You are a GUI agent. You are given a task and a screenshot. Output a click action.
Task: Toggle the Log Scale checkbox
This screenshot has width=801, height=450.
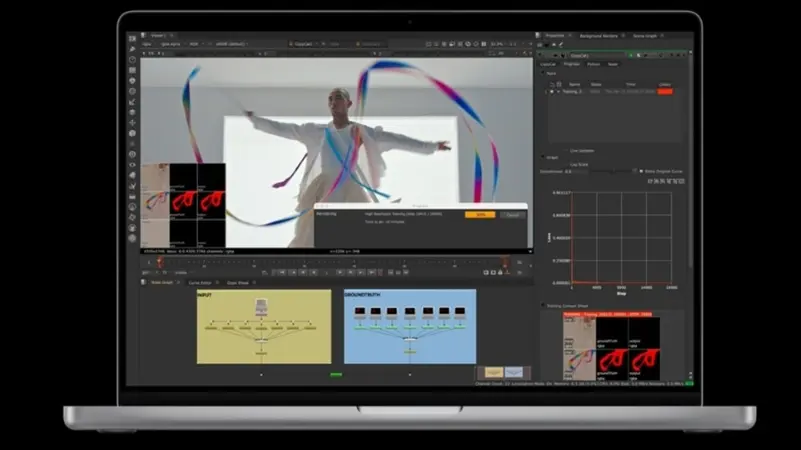[566, 164]
